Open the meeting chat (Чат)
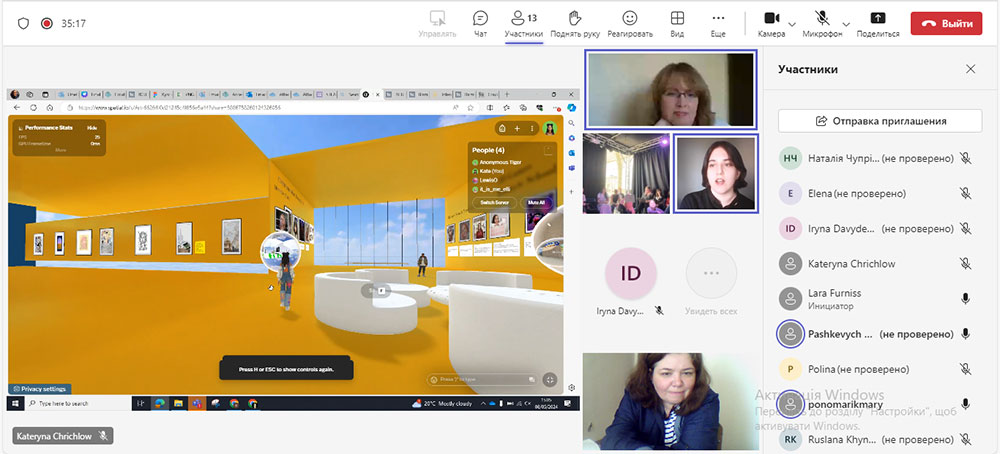Screen dimensions: 1000x454 pyautogui.click(x=480, y=24)
